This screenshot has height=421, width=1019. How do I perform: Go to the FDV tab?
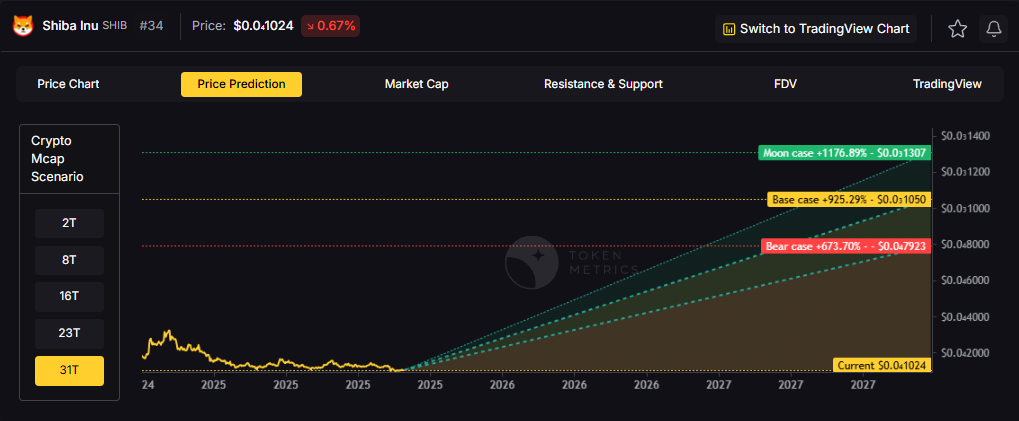tap(785, 84)
